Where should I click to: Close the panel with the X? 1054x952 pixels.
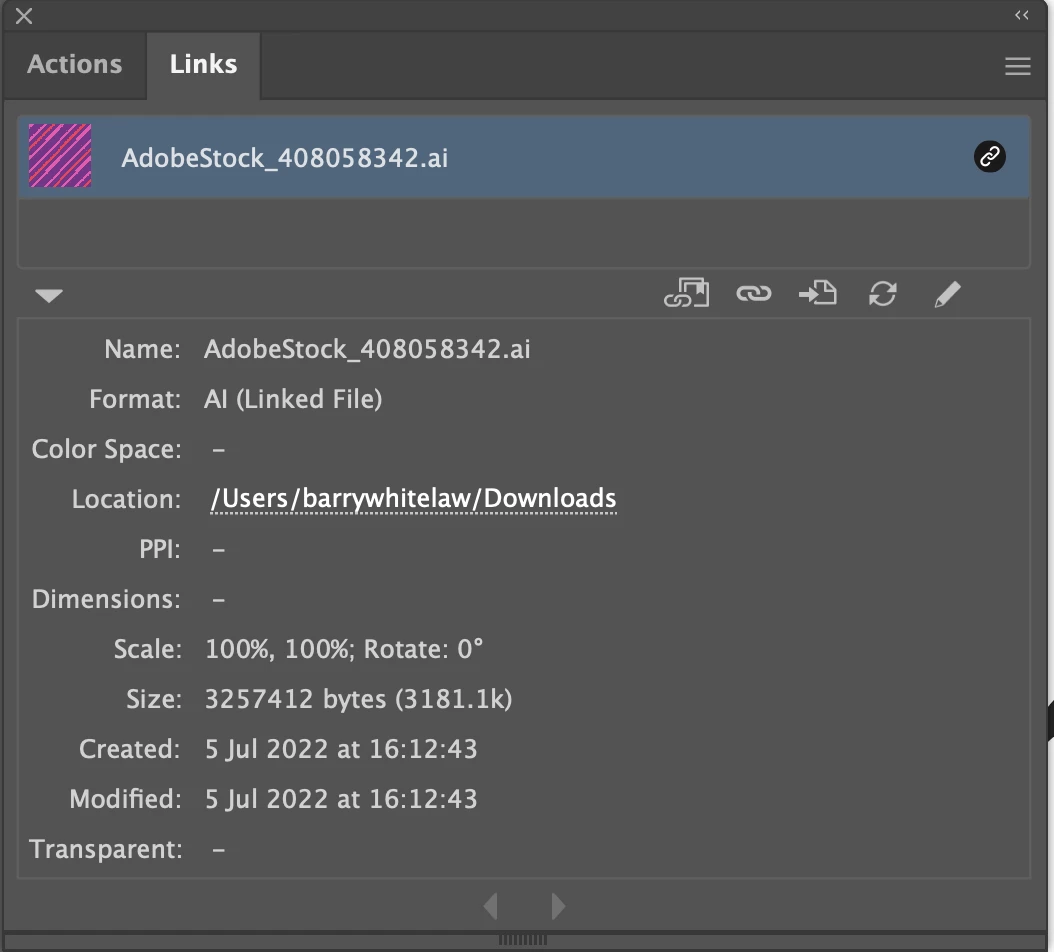(x=24, y=16)
